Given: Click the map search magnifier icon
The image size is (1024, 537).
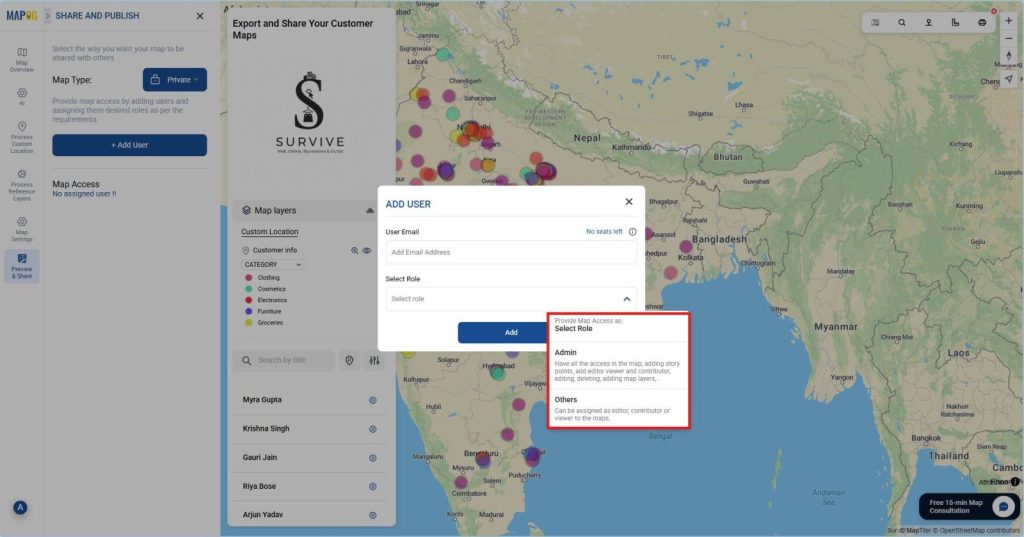Looking at the screenshot, I should coord(901,22).
